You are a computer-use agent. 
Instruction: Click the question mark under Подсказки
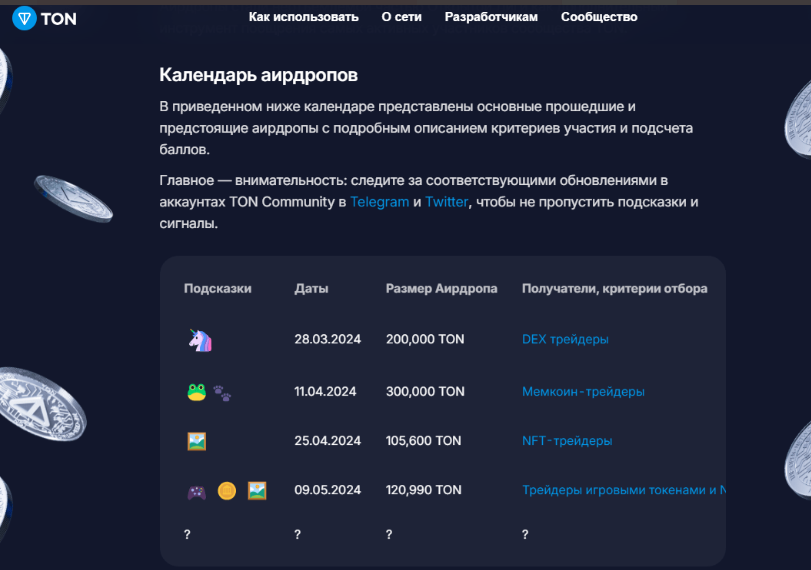point(187,535)
